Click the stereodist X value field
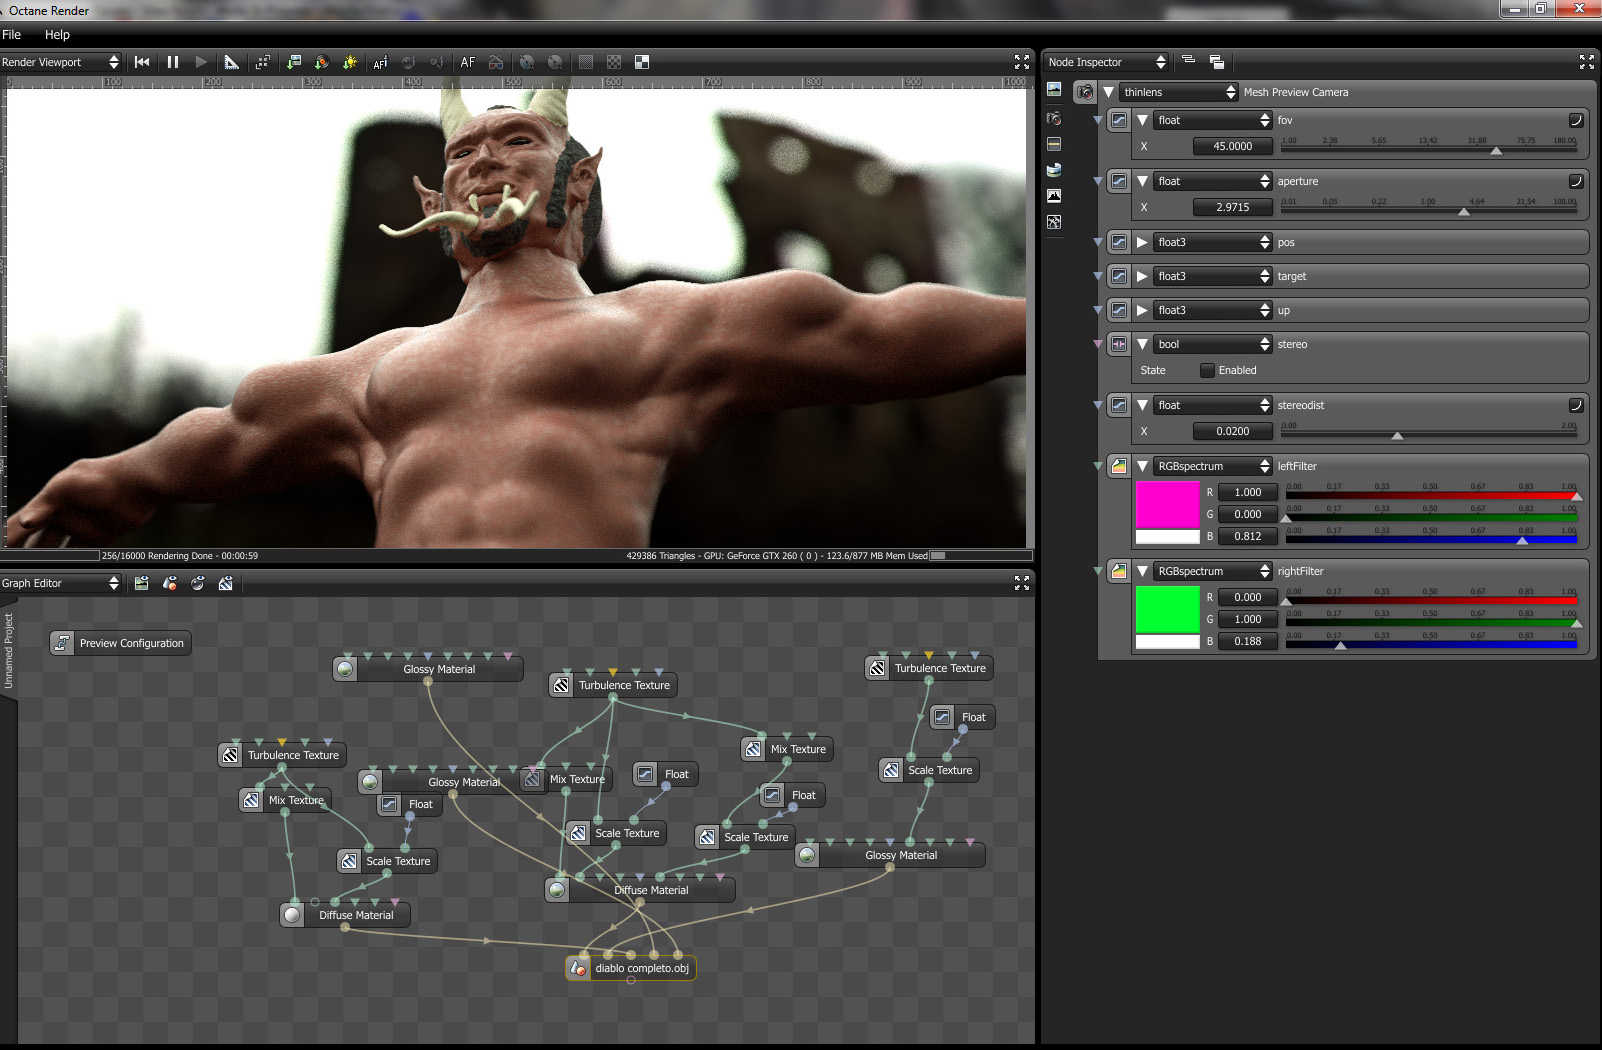Screen dimensions: 1602x1050 pos(1233,431)
